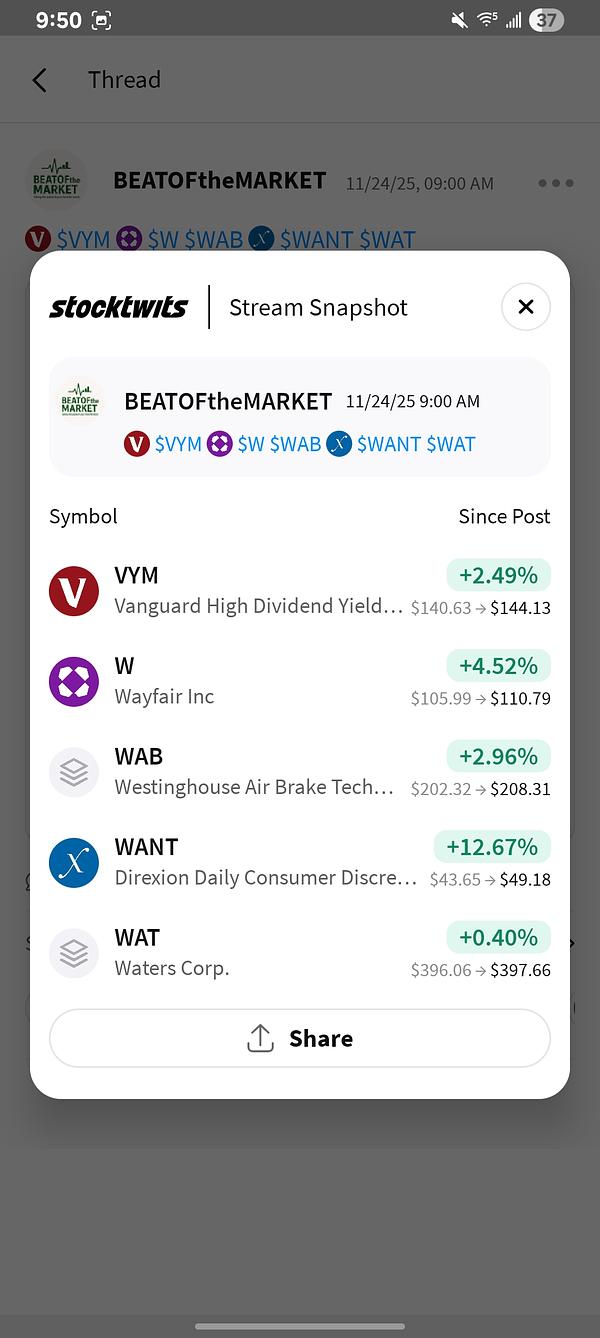Tap the Share button
Screen dimensions: 600x1338
[x=300, y=1038]
